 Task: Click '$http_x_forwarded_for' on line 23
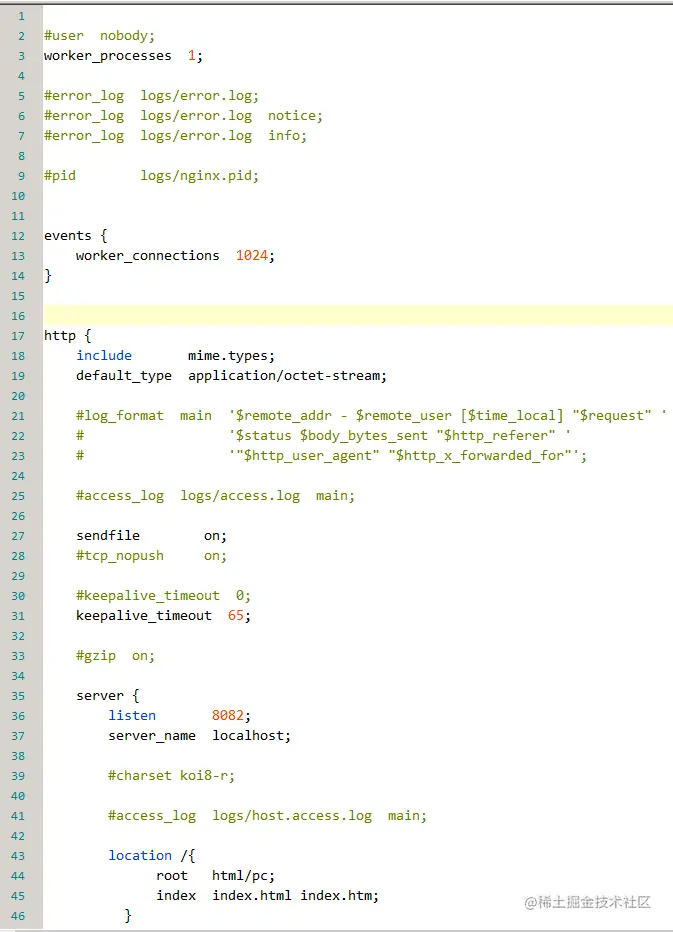480,456
